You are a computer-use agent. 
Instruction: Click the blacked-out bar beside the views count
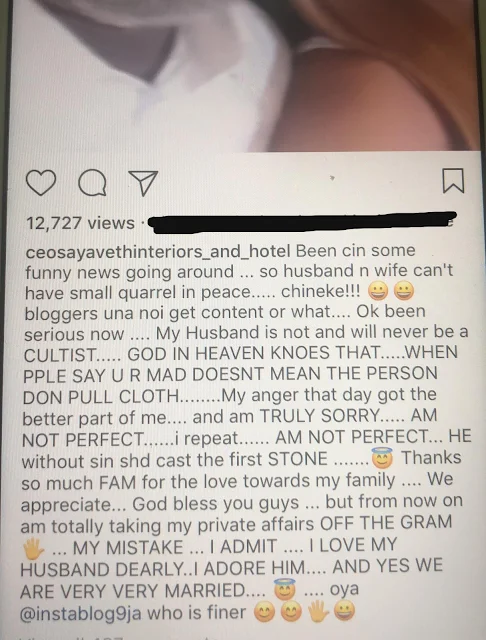(302, 222)
